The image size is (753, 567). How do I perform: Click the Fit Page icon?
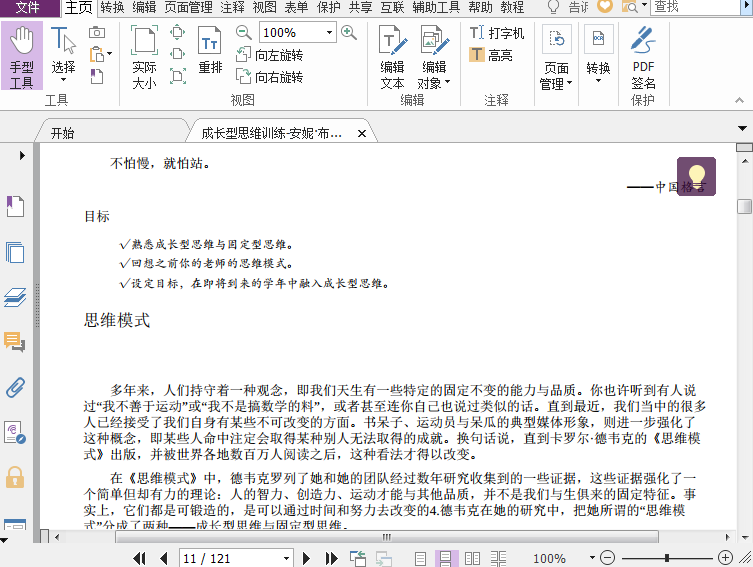point(178,32)
